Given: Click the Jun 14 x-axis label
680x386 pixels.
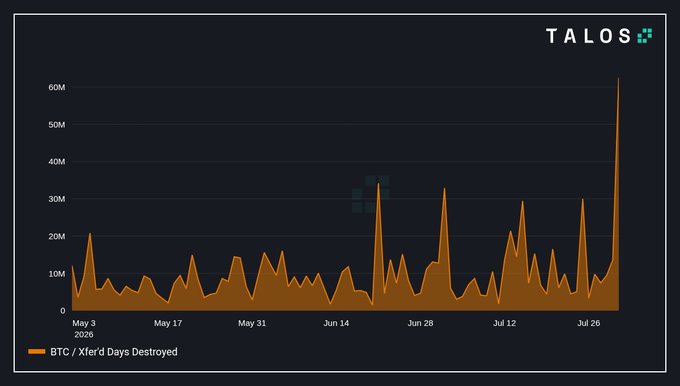Looking at the screenshot, I should click(336, 323).
